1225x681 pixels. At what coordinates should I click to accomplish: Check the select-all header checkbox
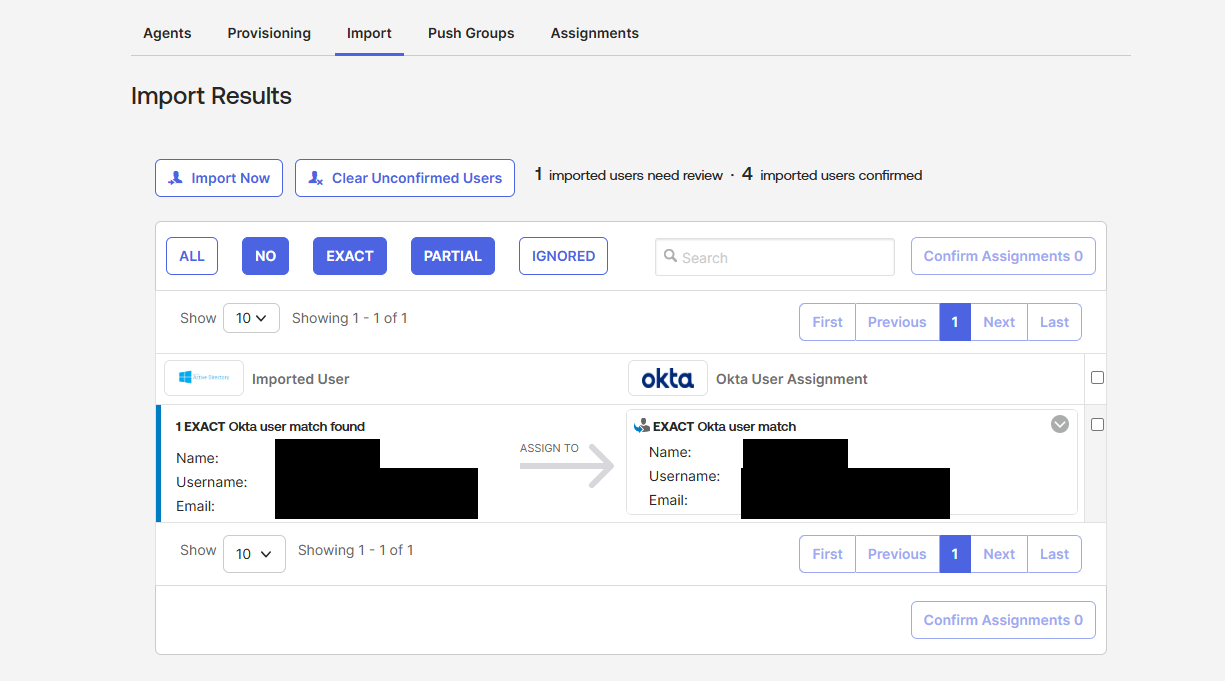click(1097, 378)
